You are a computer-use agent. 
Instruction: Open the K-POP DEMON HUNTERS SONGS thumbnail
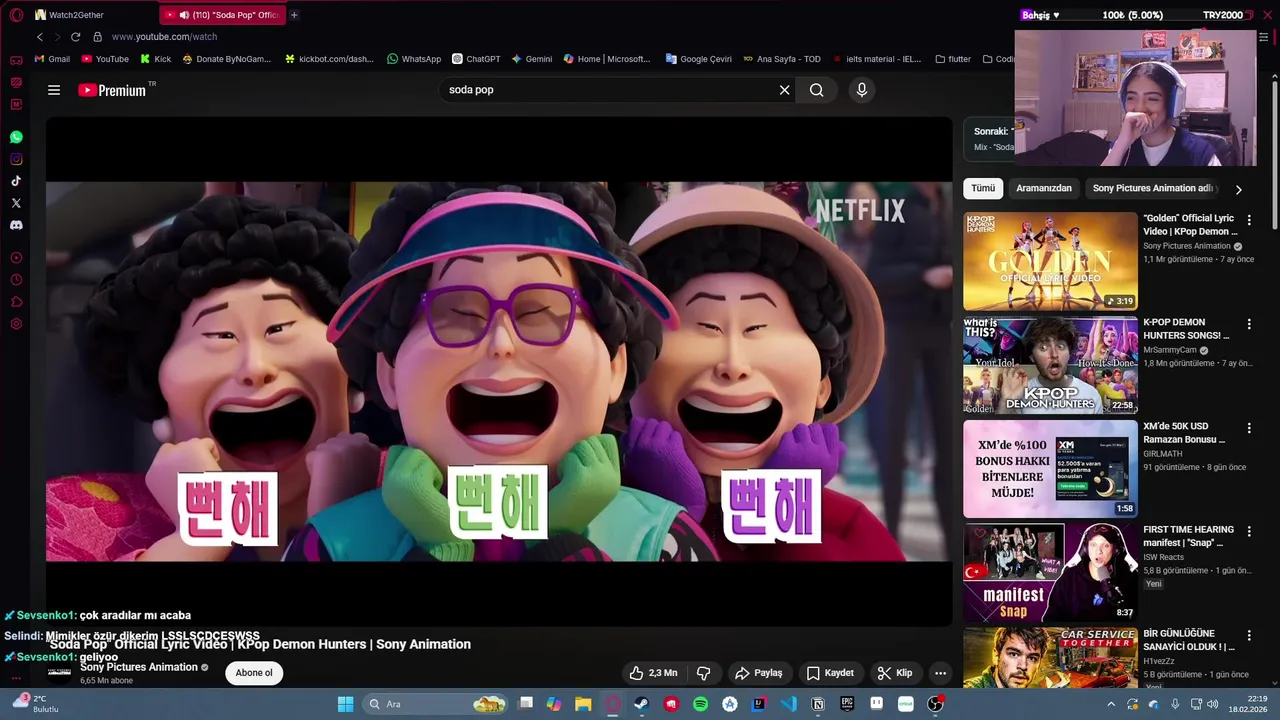point(1050,365)
